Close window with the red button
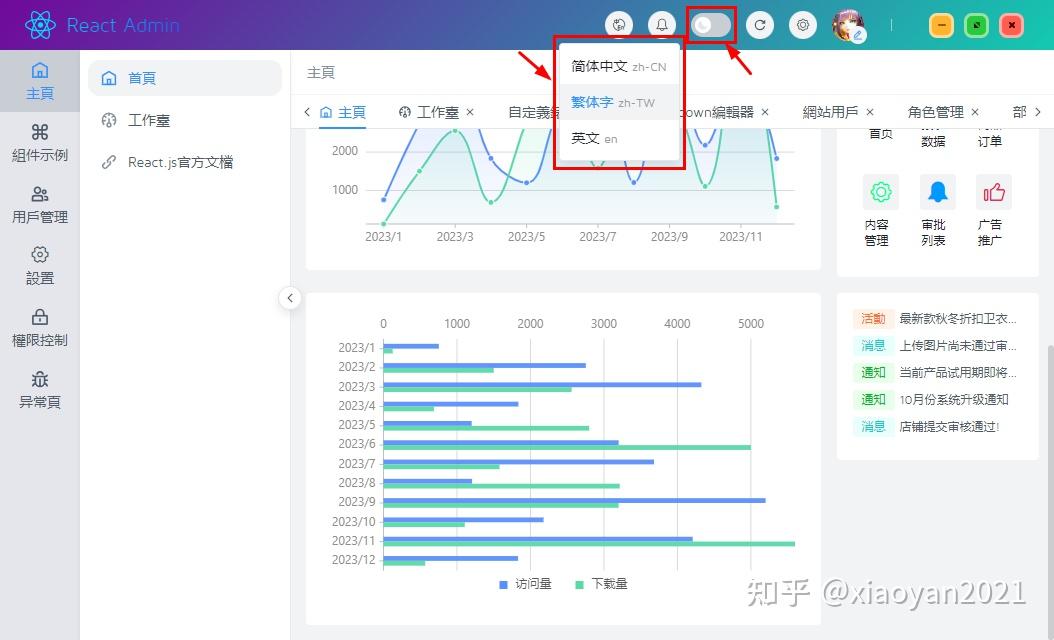The height and width of the screenshot is (640, 1054). click(x=1012, y=26)
